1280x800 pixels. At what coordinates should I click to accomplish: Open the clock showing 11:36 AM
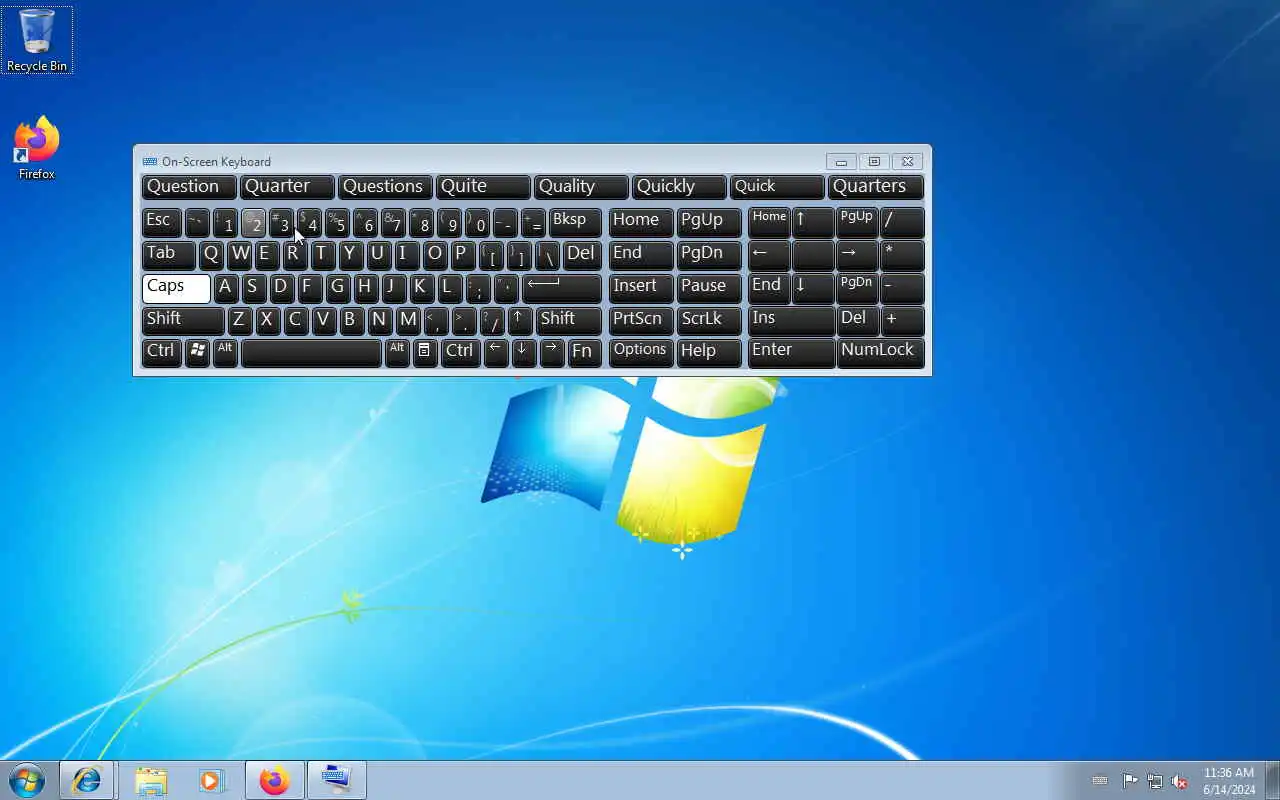[1229, 781]
